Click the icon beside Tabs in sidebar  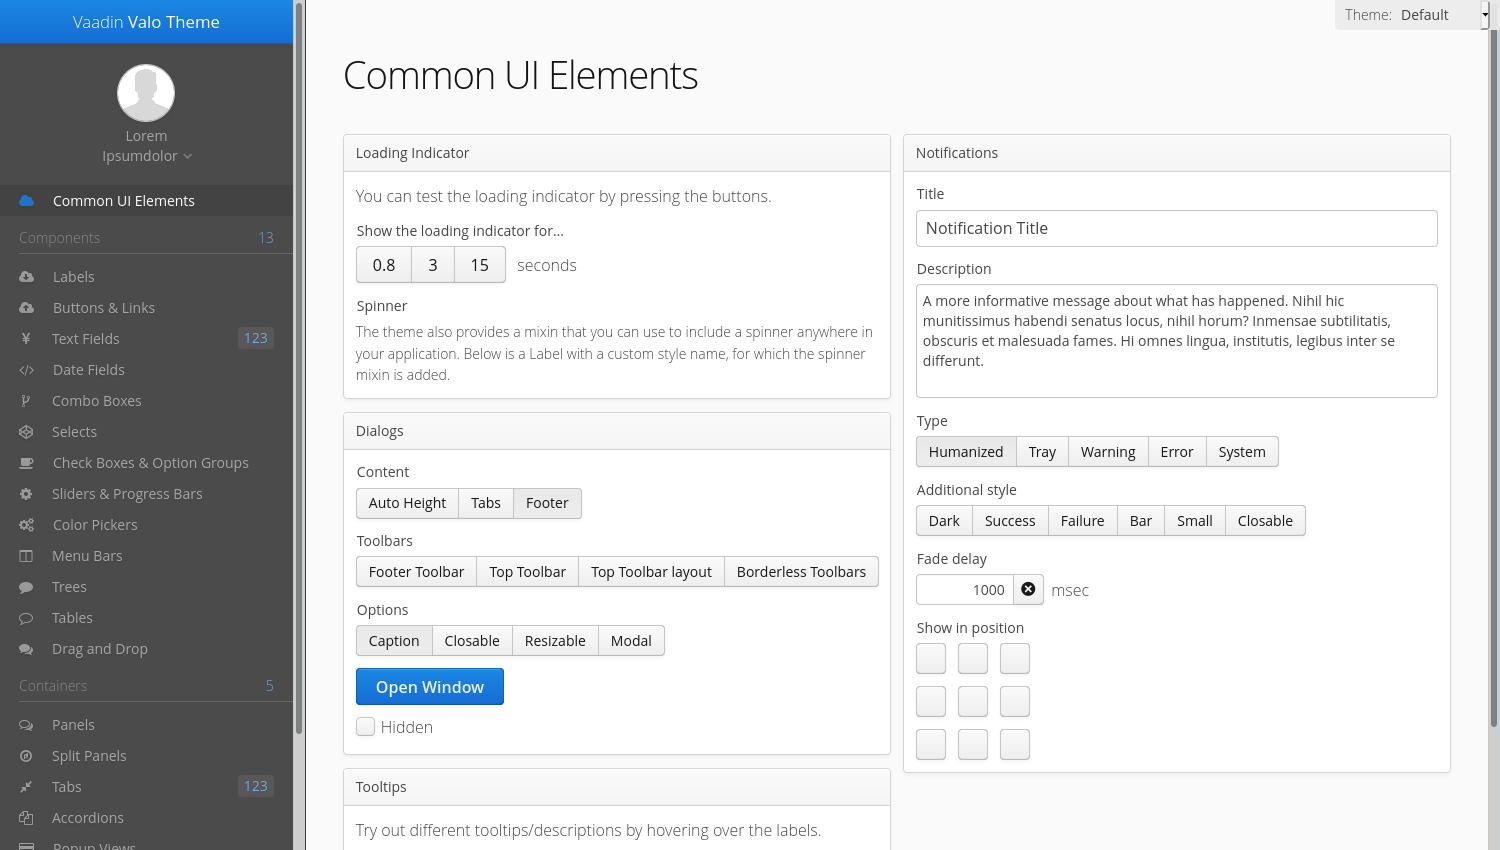(26, 787)
